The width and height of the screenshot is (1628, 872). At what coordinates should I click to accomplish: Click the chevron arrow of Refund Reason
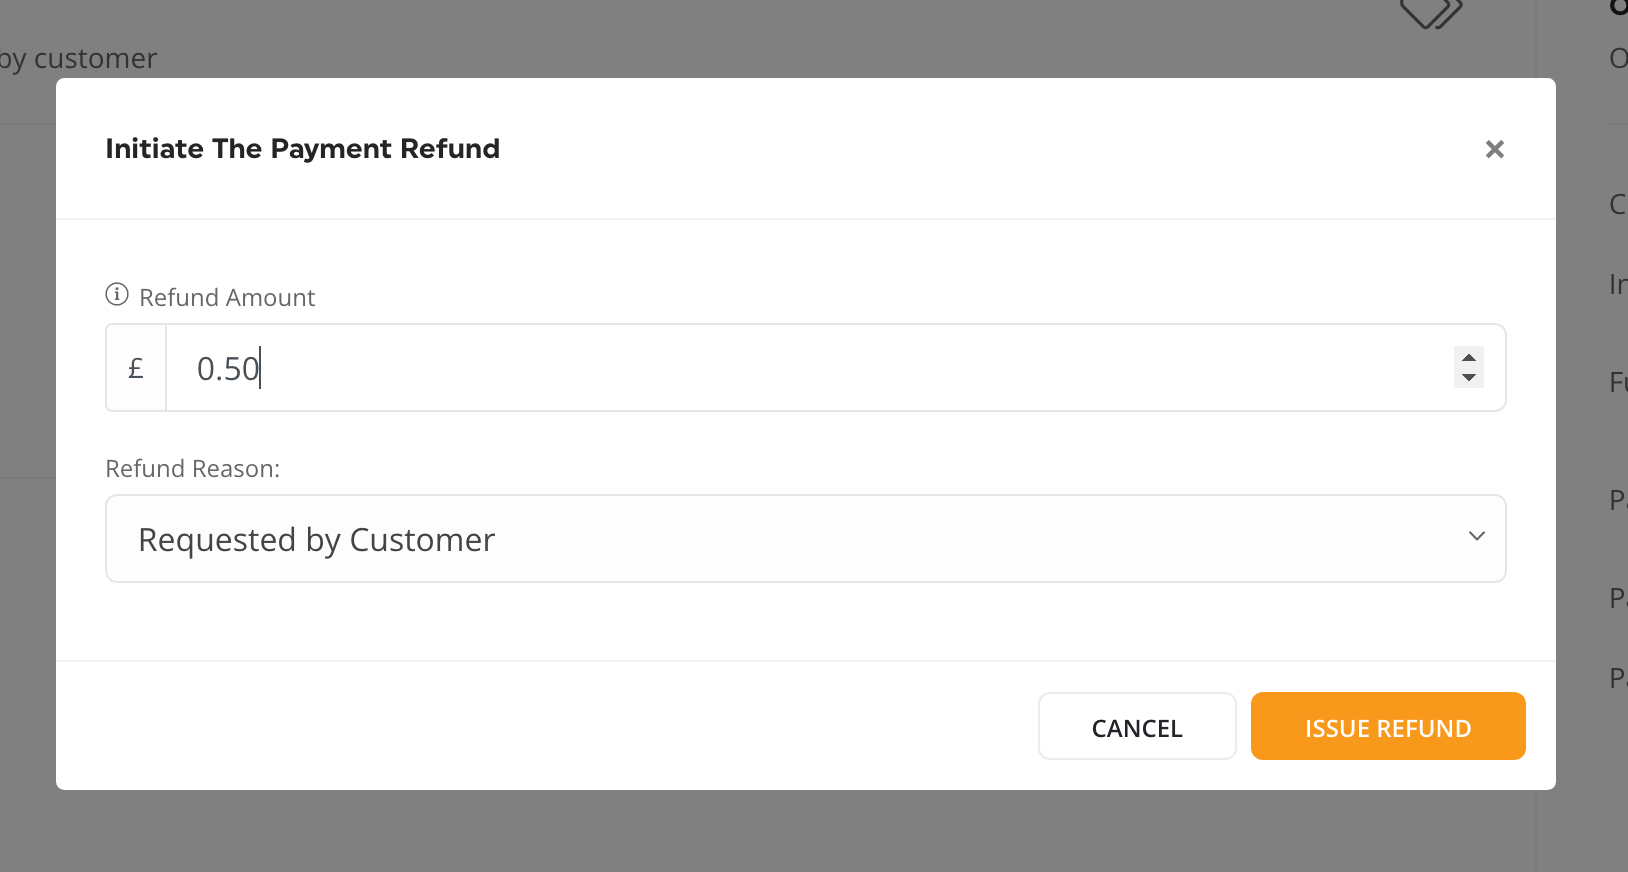(x=1476, y=537)
